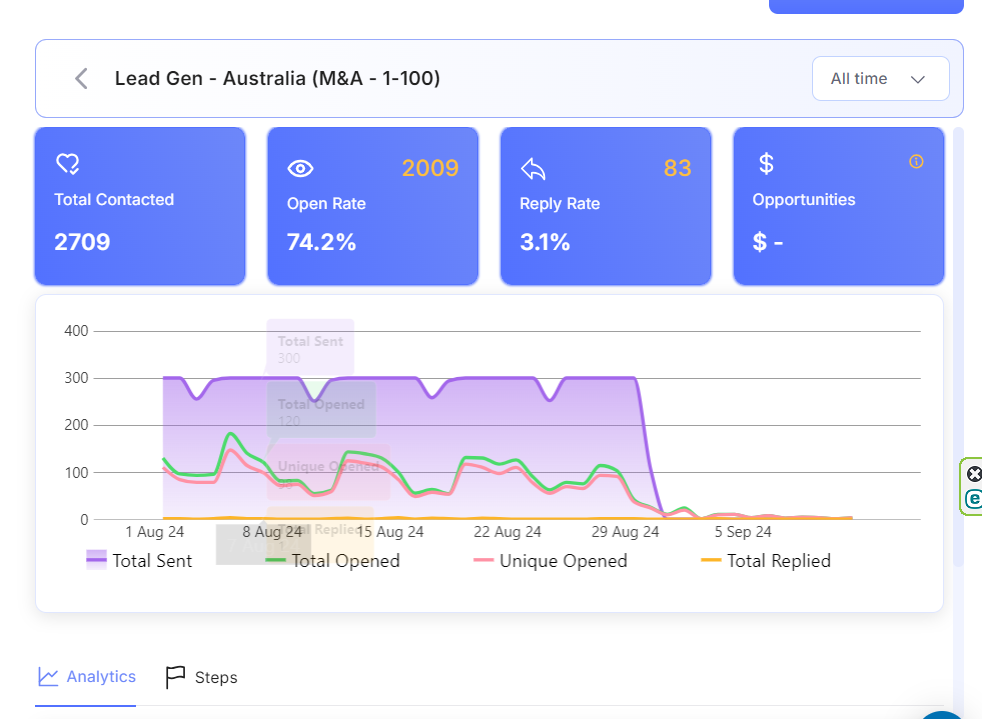The width and height of the screenshot is (982, 719).
Task: Switch to the Analytics tab
Action: [x=86, y=677]
